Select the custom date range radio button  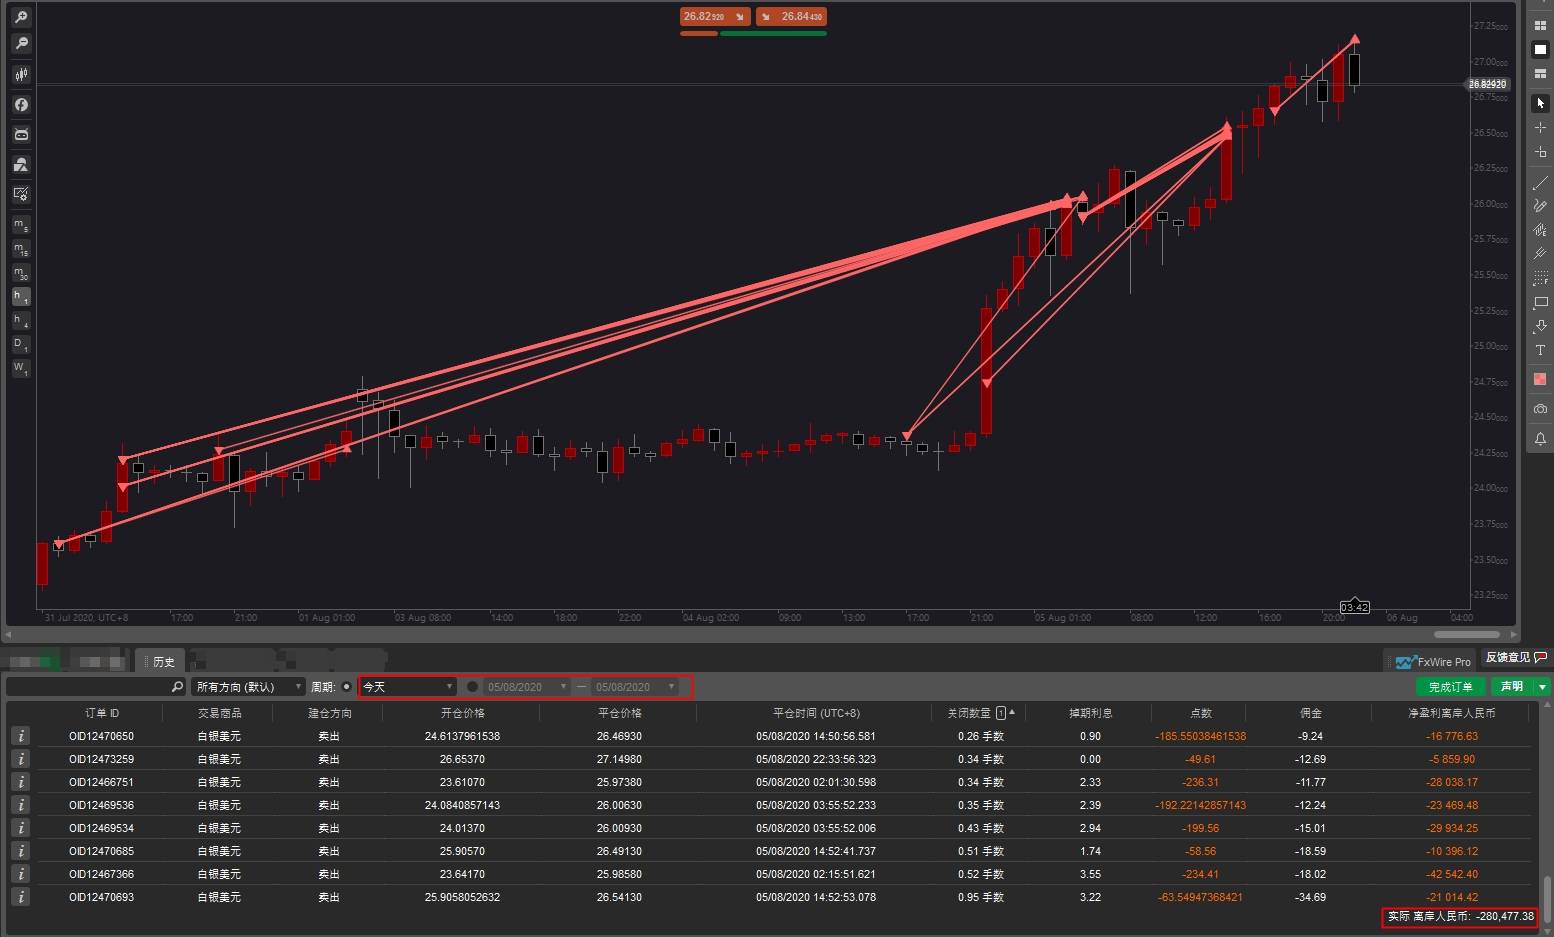click(x=472, y=687)
